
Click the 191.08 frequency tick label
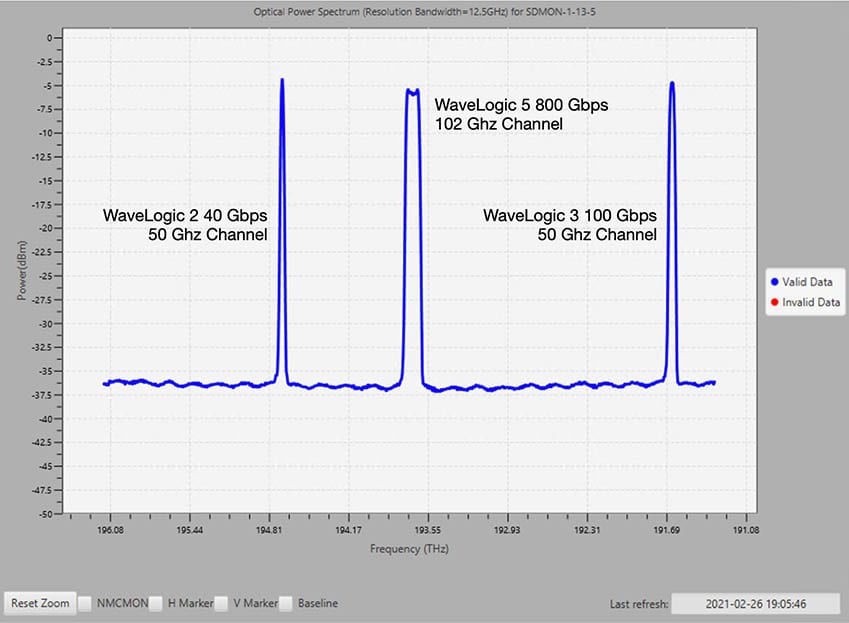[x=746, y=530]
